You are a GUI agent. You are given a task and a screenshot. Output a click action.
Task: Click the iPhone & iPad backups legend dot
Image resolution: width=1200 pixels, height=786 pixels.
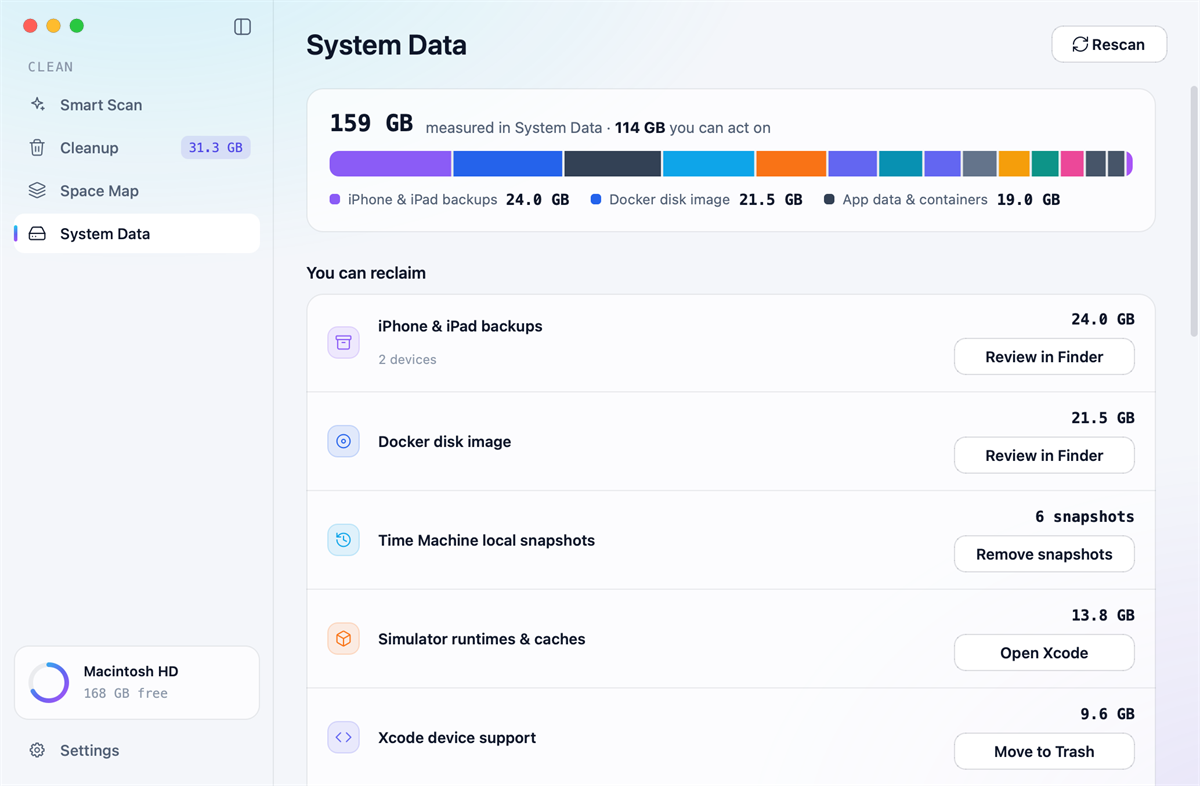(335, 200)
